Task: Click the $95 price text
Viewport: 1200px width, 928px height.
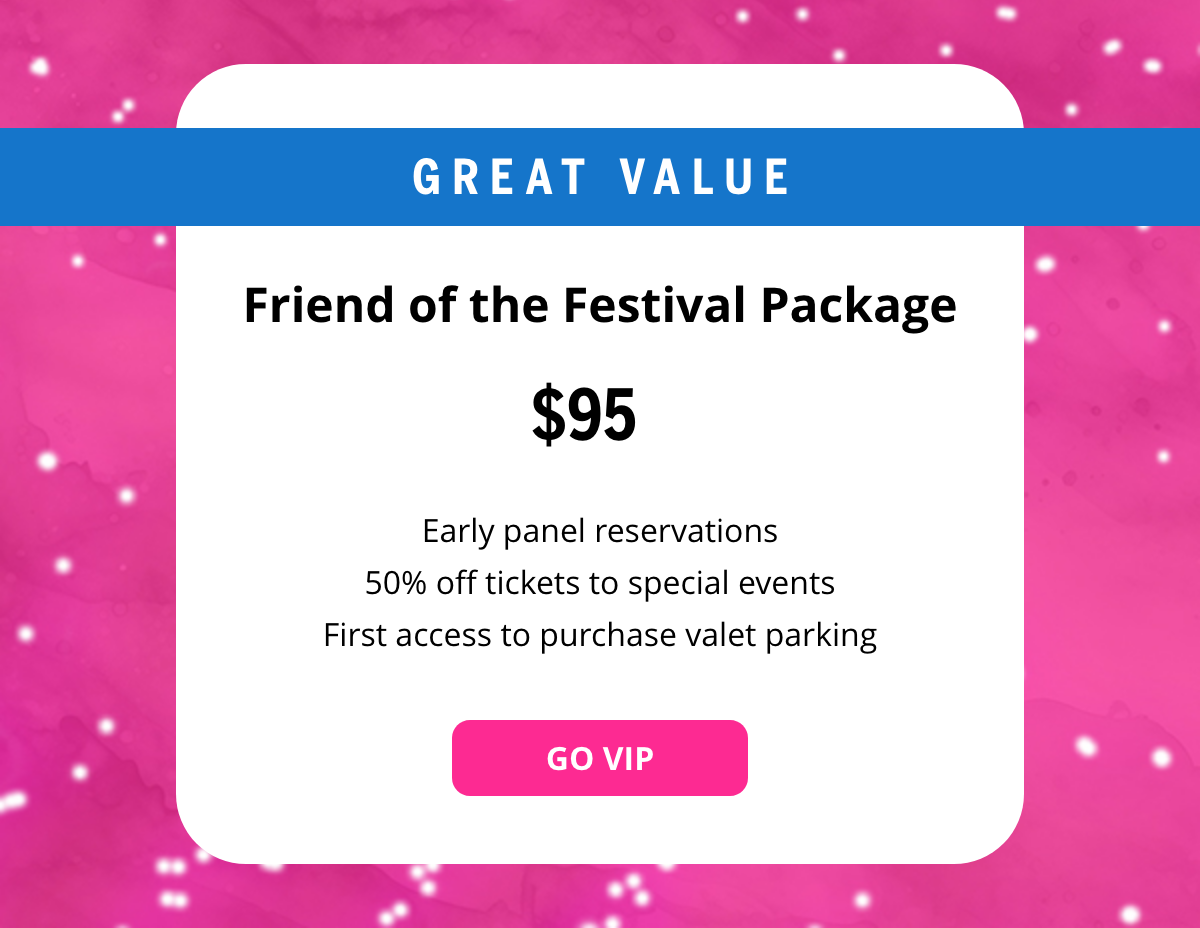Action: point(584,413)
